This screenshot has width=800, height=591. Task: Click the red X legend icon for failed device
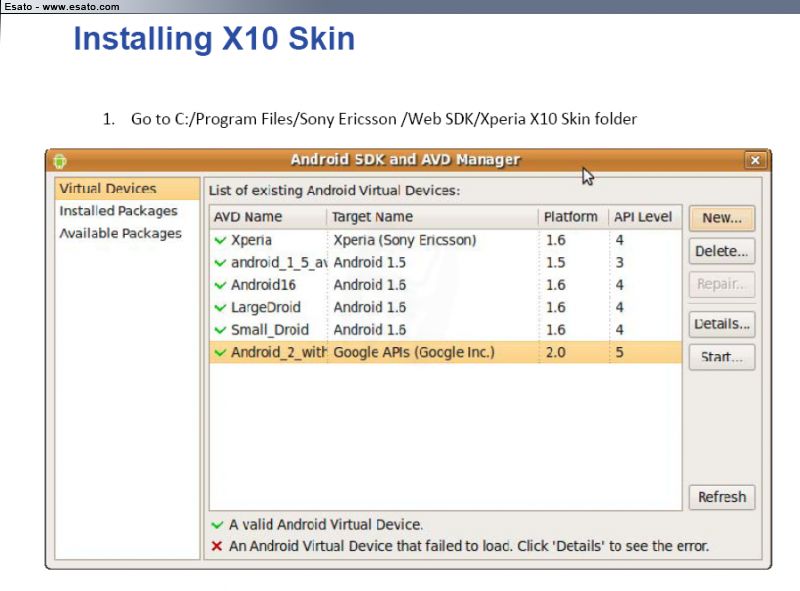(217, 547)
